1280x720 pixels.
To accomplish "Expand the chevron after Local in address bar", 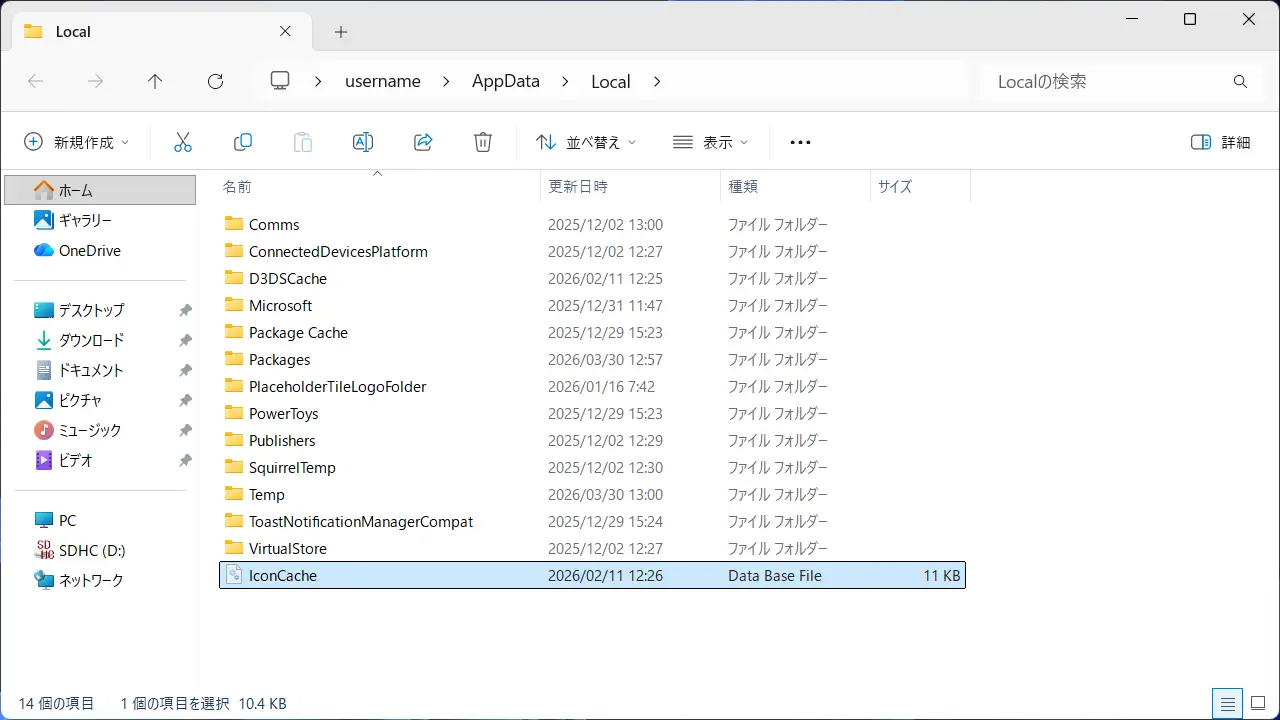I will (x=657, y=82).
